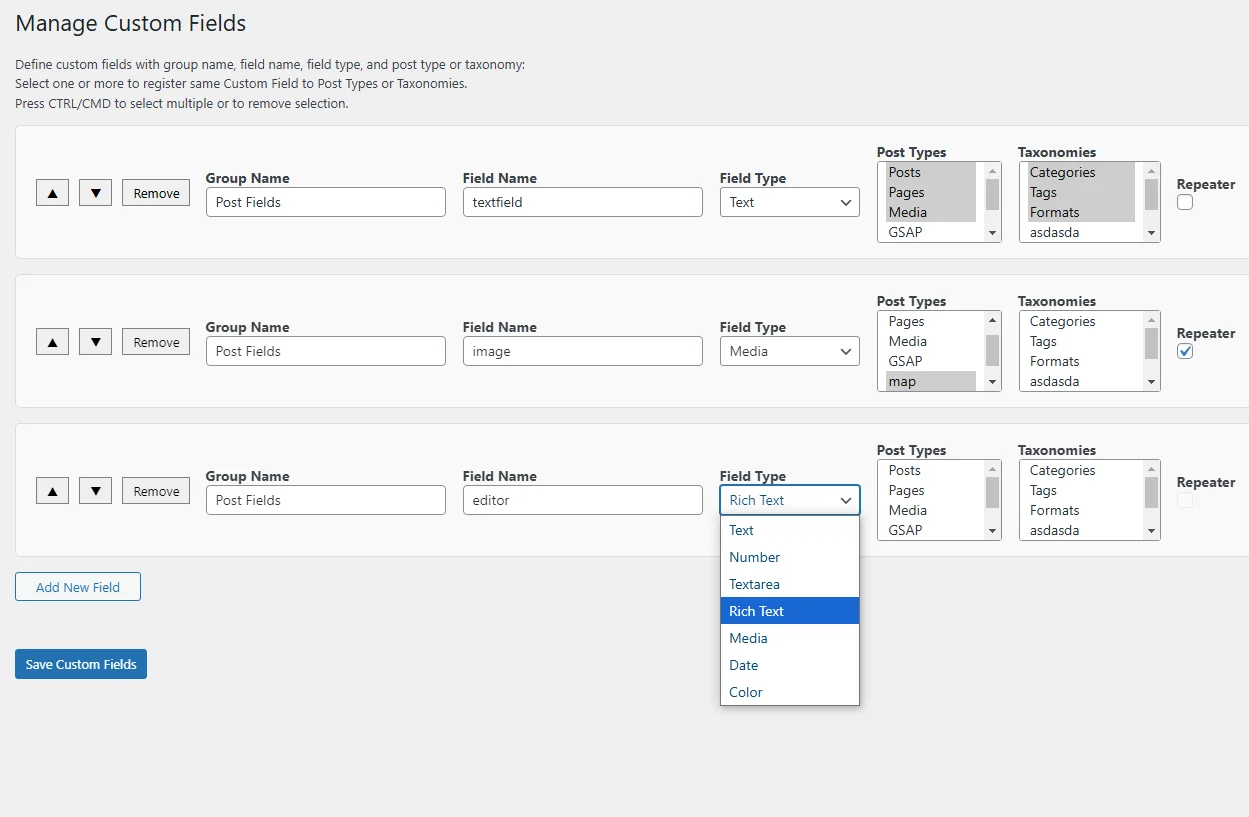The width and height of the screenshot is (1249, 817).
Task: Open the Field Type dropdown showing Media
Action: pyautogui.click(x=789, y=351)
